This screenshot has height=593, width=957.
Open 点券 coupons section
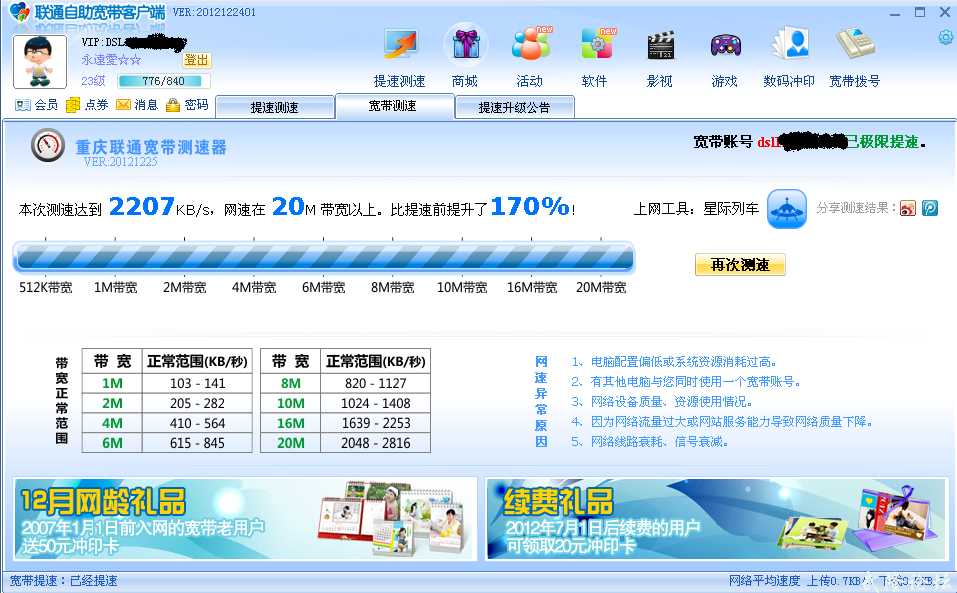click(87, 105)
